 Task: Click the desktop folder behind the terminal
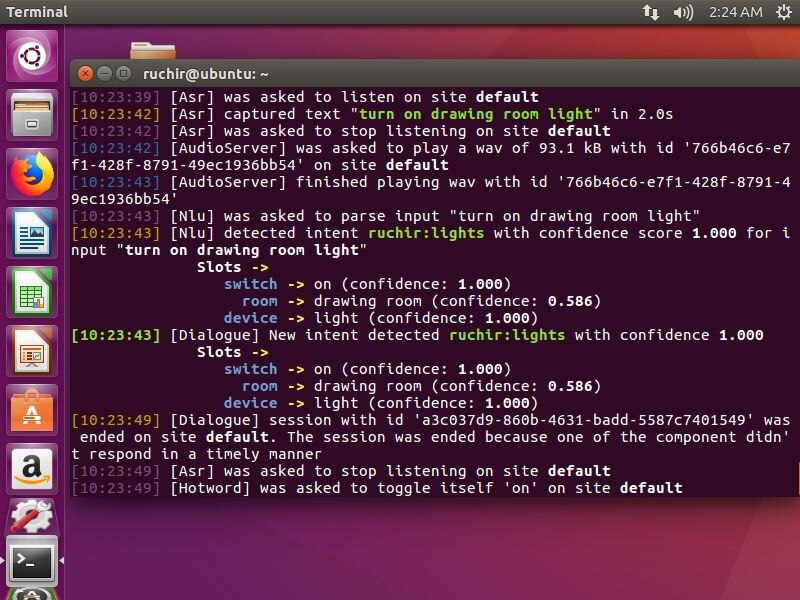click(153, 51)
